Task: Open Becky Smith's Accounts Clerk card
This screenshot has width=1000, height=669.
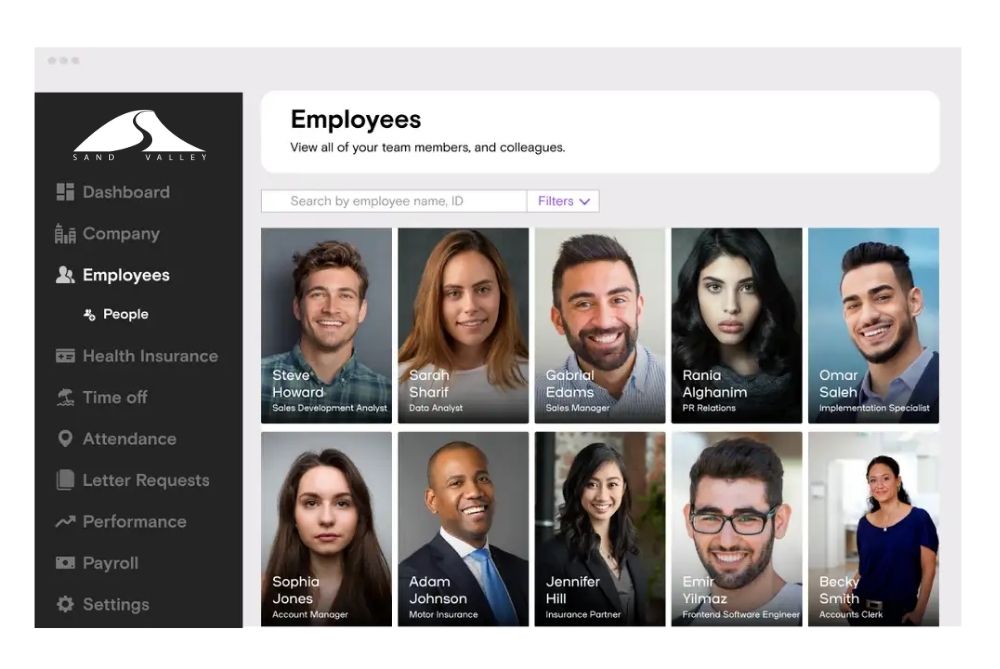Action: 873,529
